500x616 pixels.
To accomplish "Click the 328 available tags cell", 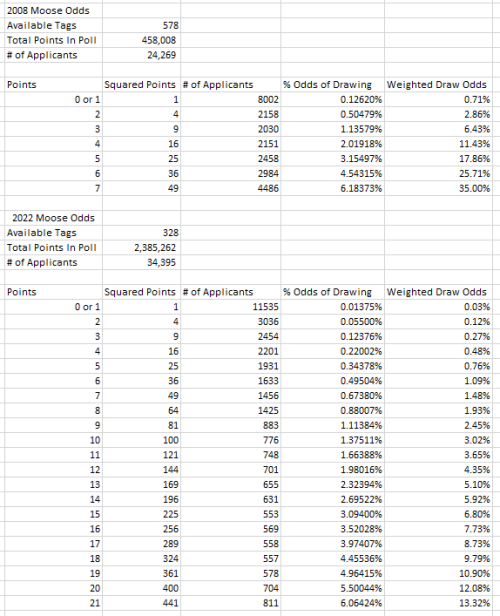I will point(141,233).
